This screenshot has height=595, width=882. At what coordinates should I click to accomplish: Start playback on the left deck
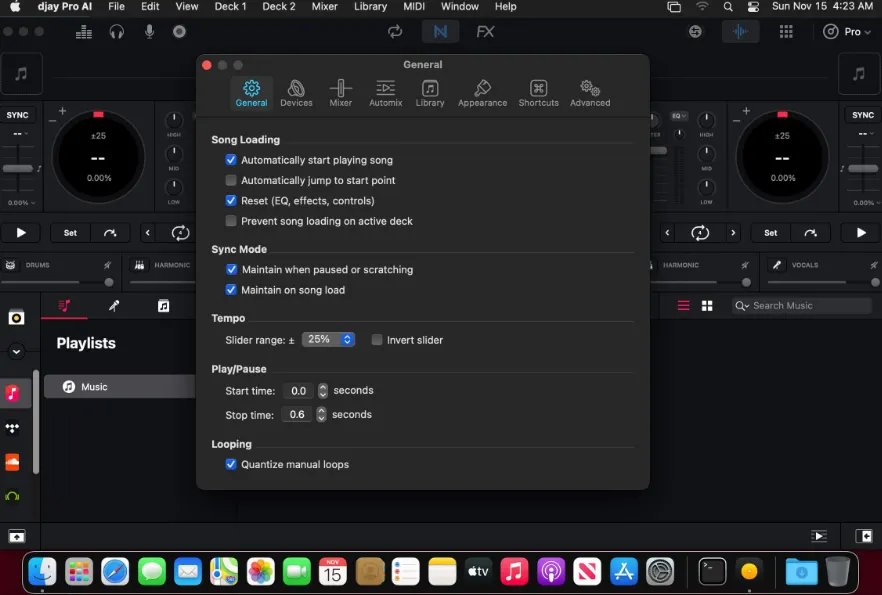[x=21, y=232]
